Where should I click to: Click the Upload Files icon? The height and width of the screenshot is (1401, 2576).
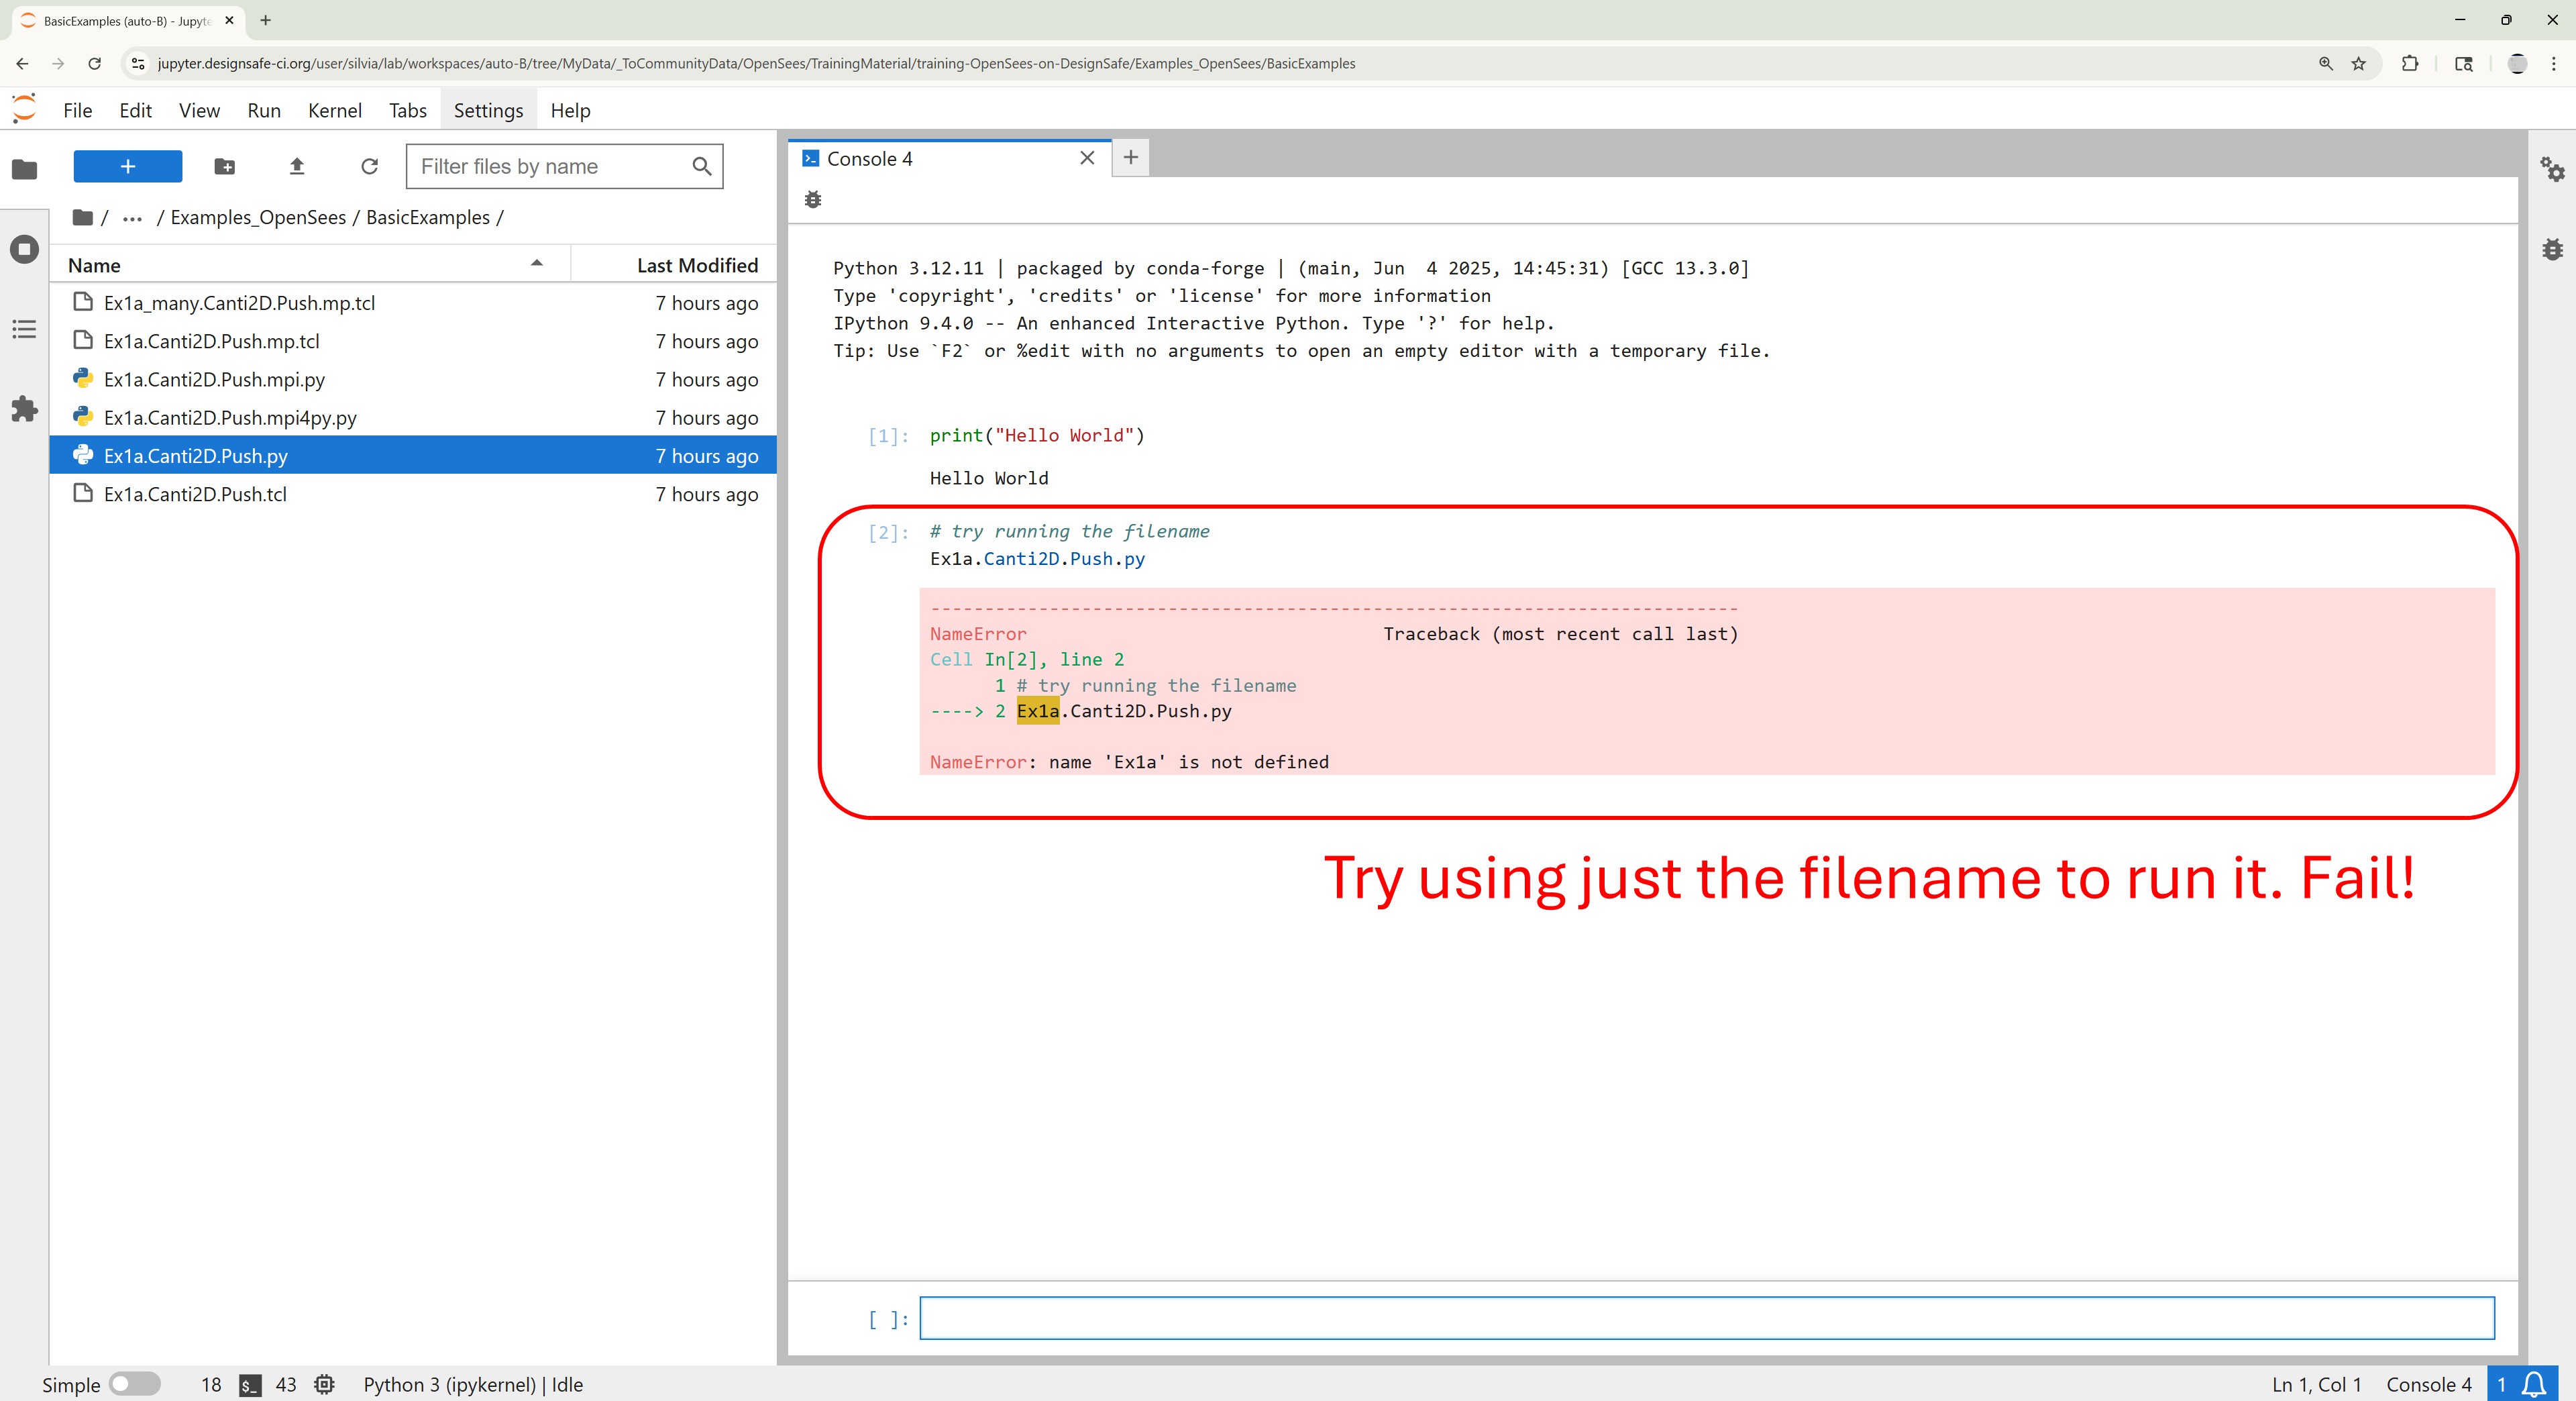pos(296,166)
